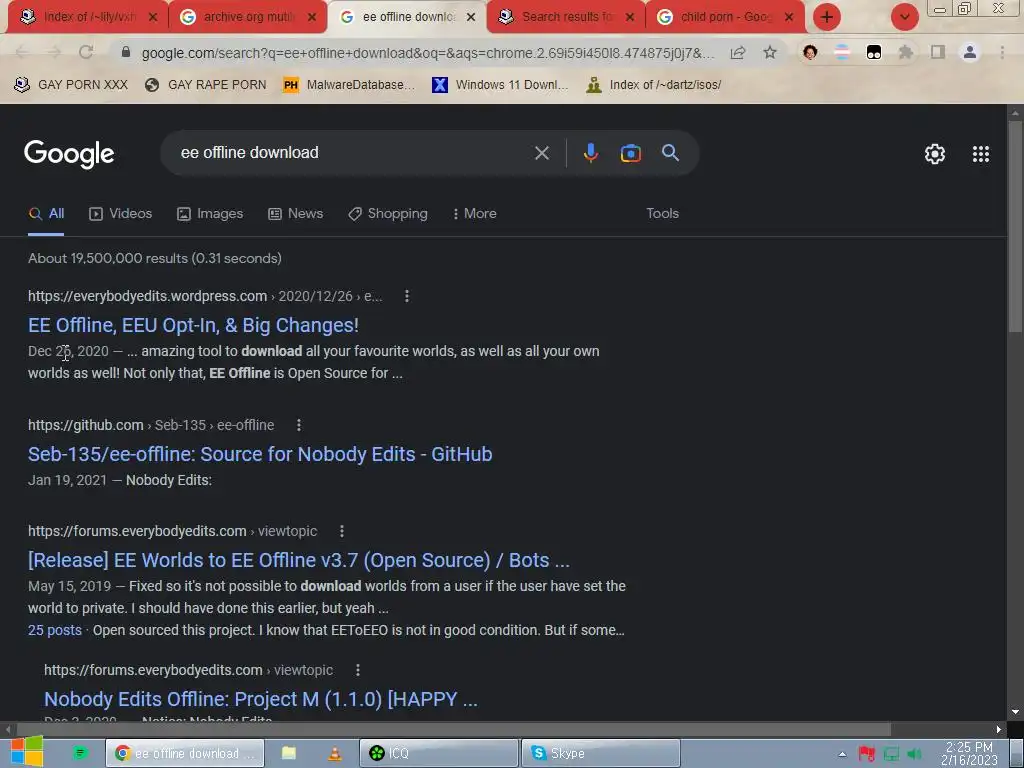This screenshot has width=1024, height=768.
Task: Open 'Seb-135/ee-offline' GitHub result
Action: click(260, 454)
